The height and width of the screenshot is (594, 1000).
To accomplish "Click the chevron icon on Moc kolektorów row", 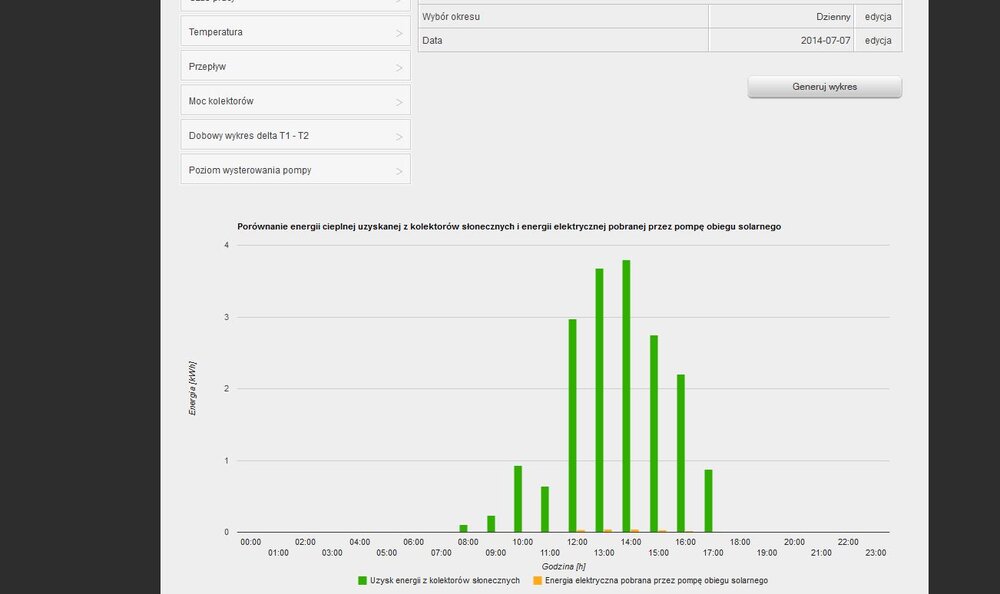I will pyautogui.click(x=399, y=103).
